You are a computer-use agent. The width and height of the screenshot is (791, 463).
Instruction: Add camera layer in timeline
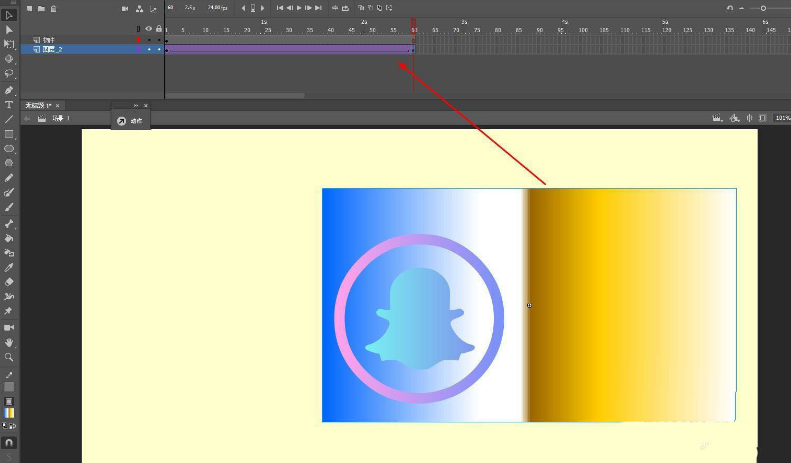click(x=125, y=9)
